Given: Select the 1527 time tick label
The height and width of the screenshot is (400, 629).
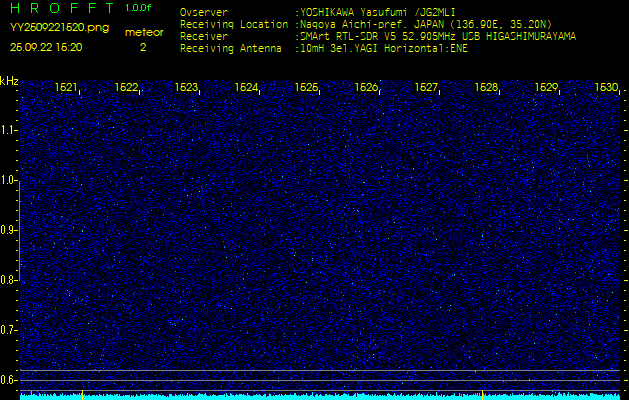Looking at the screenshot, I should click(x=427, y=88).
